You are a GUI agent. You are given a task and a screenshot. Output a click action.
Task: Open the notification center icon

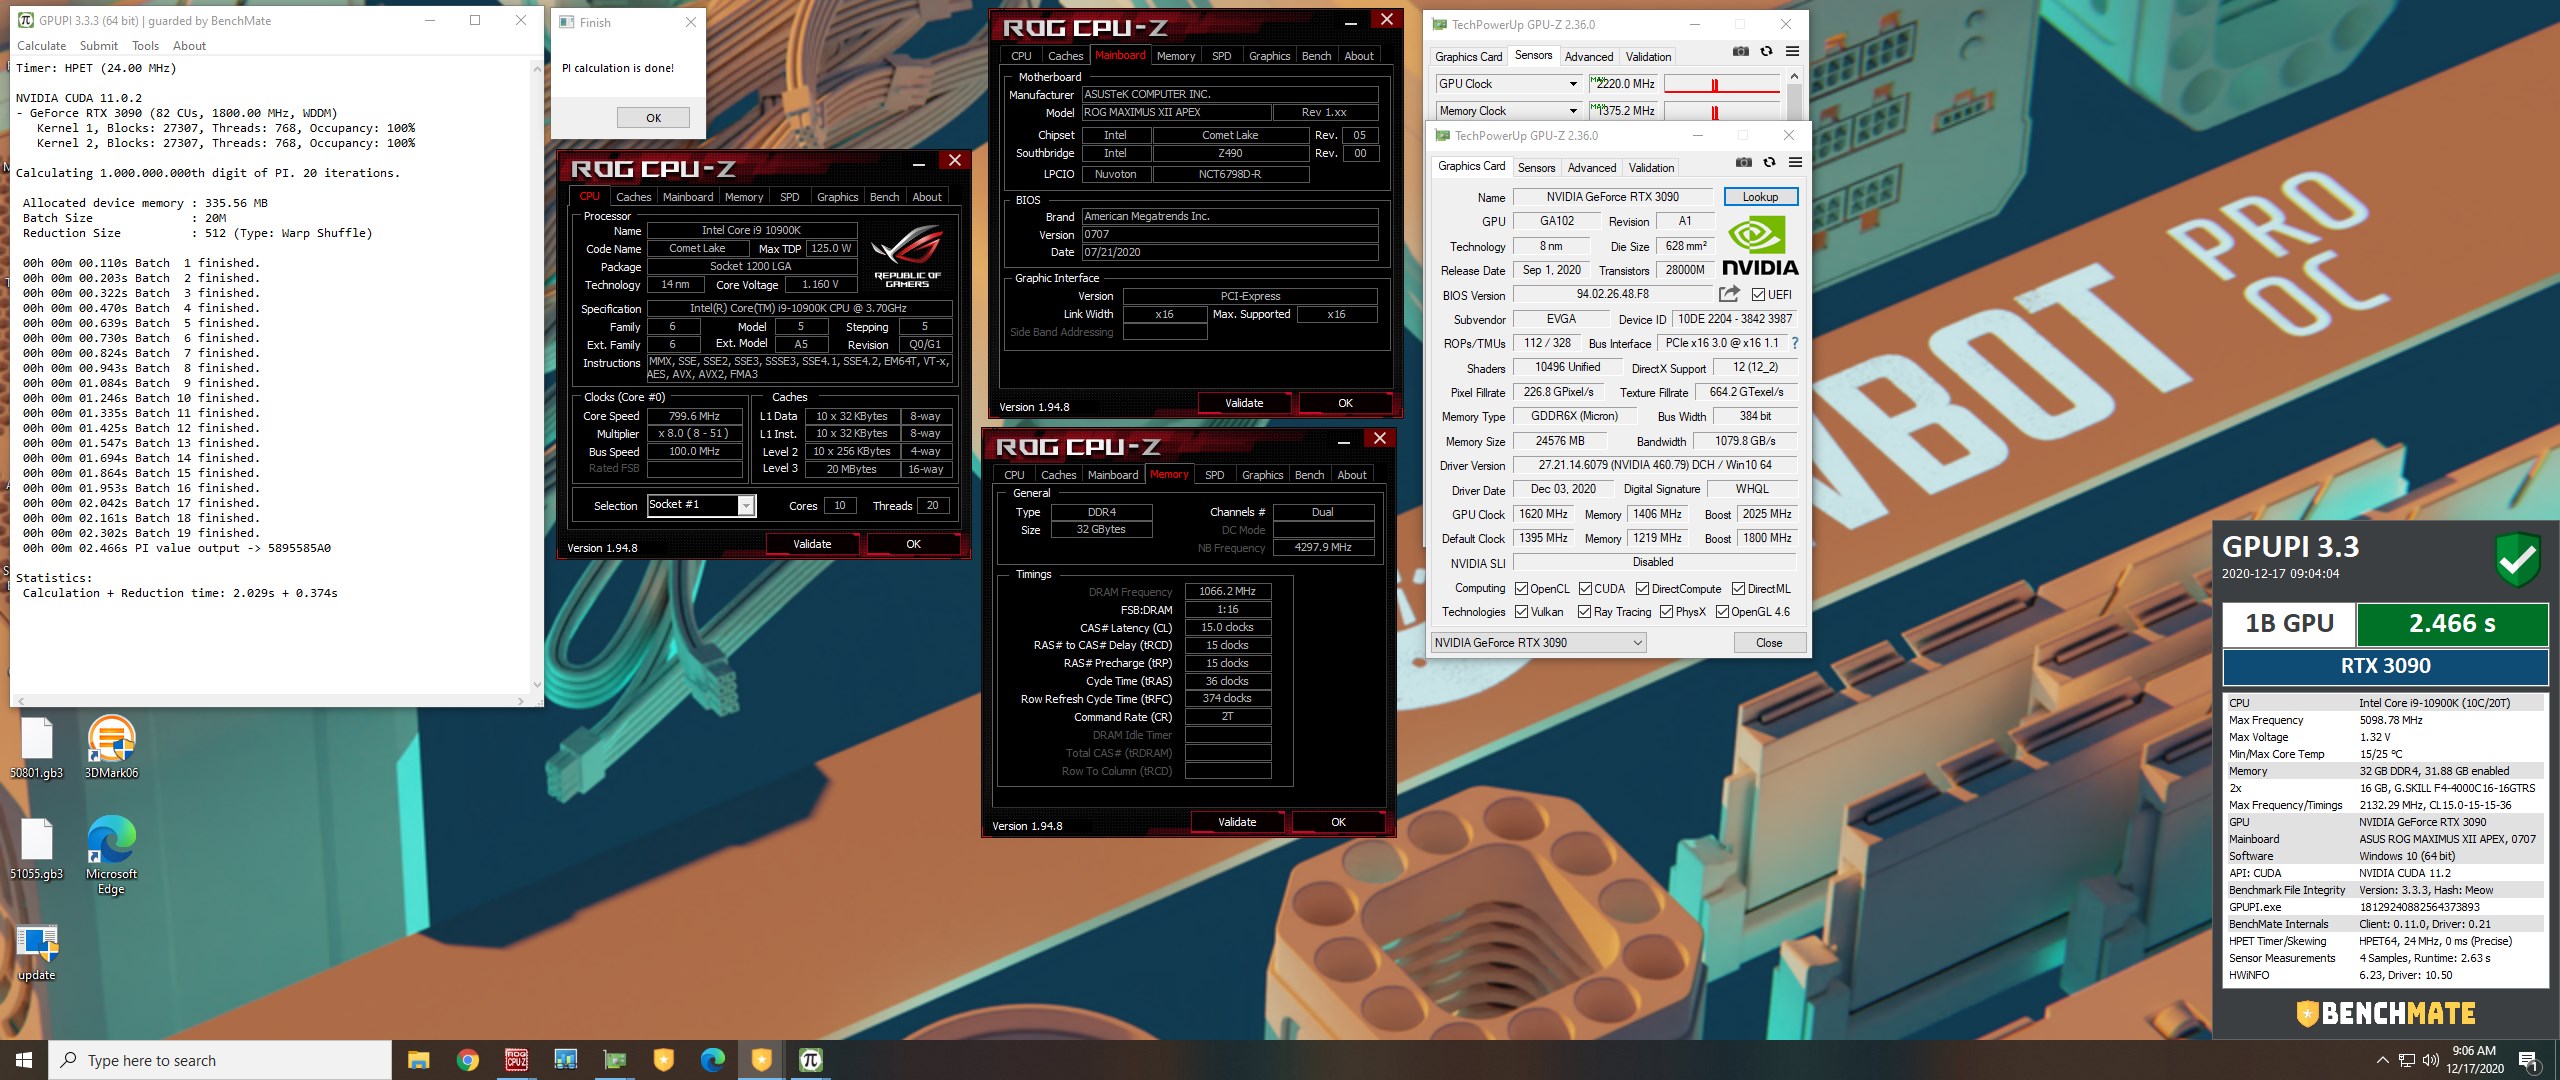pos(2528,1060)
